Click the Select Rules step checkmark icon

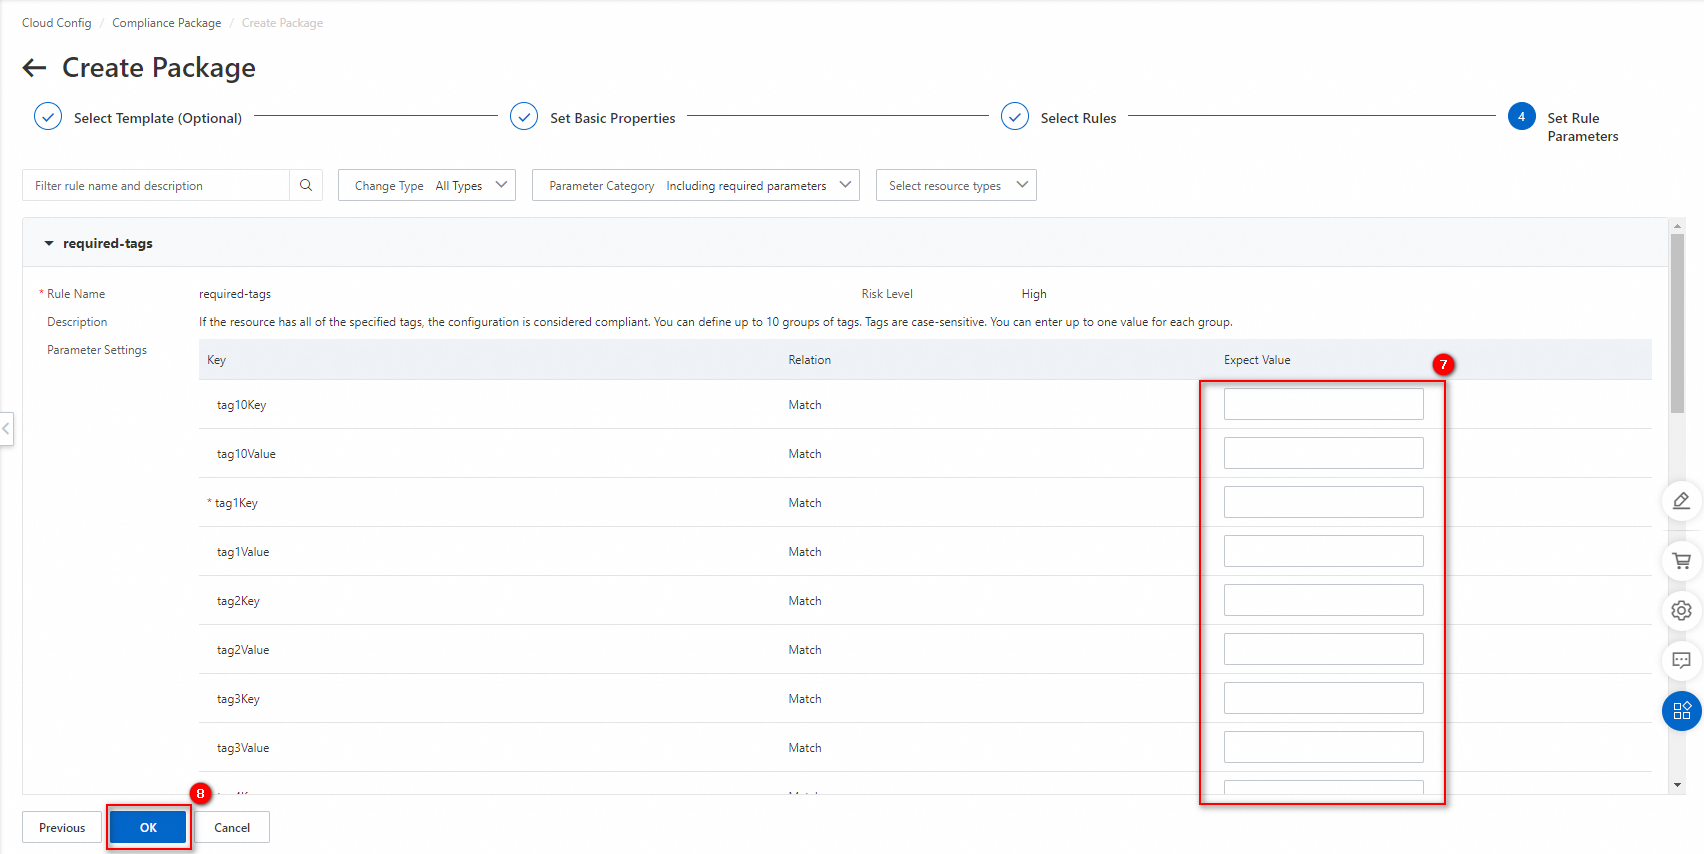point(1015,117)
